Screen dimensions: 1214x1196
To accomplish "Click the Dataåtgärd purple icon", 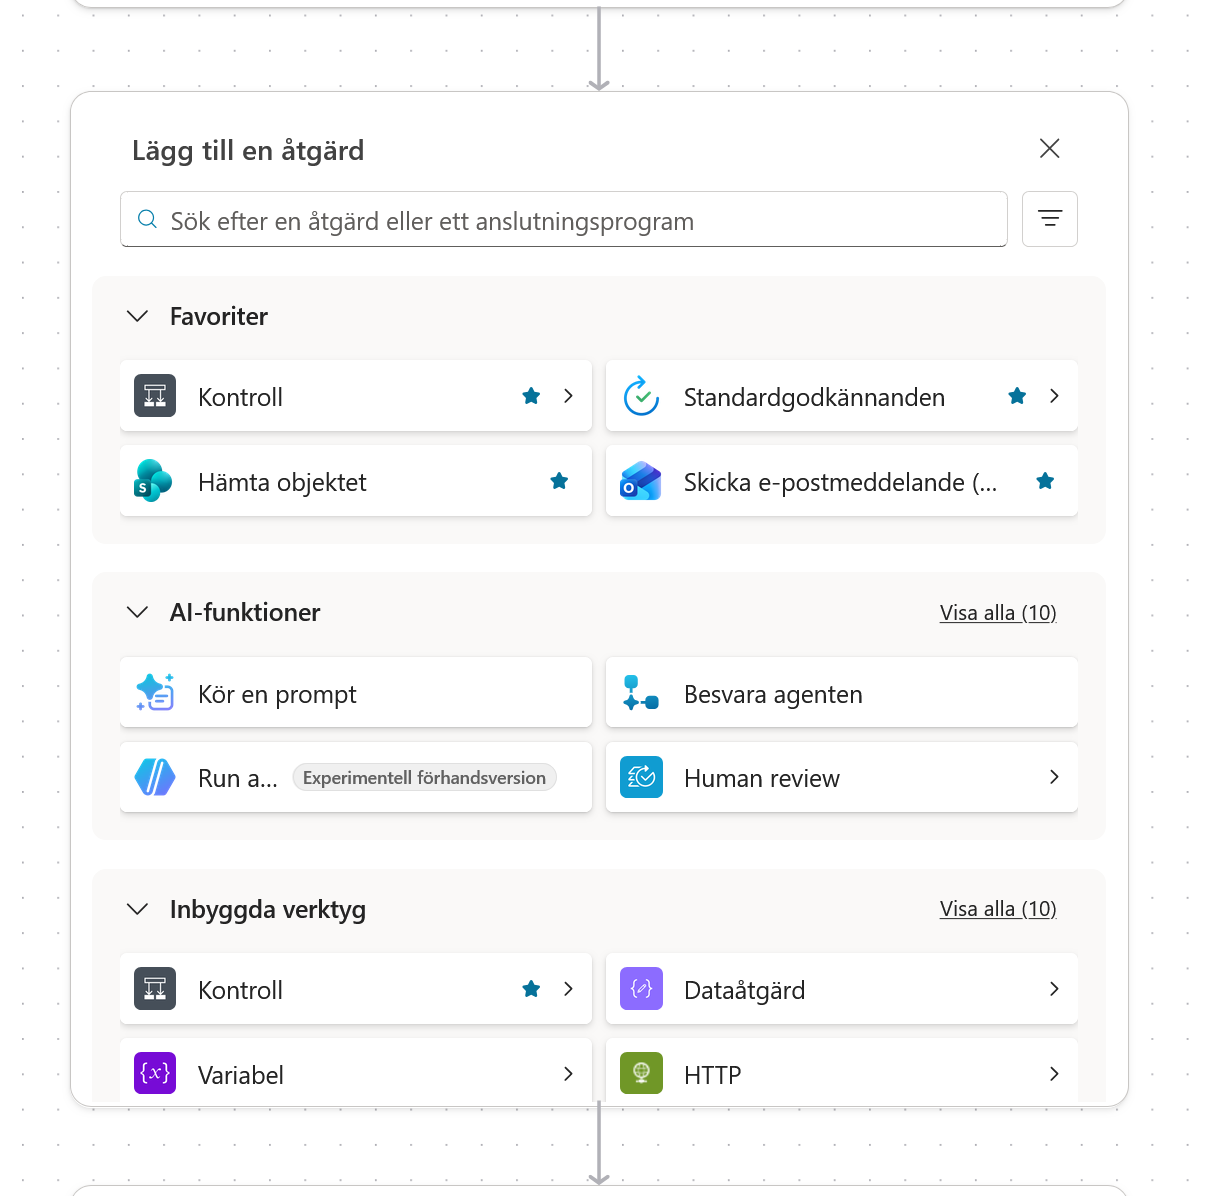I will tap(641, 989).
